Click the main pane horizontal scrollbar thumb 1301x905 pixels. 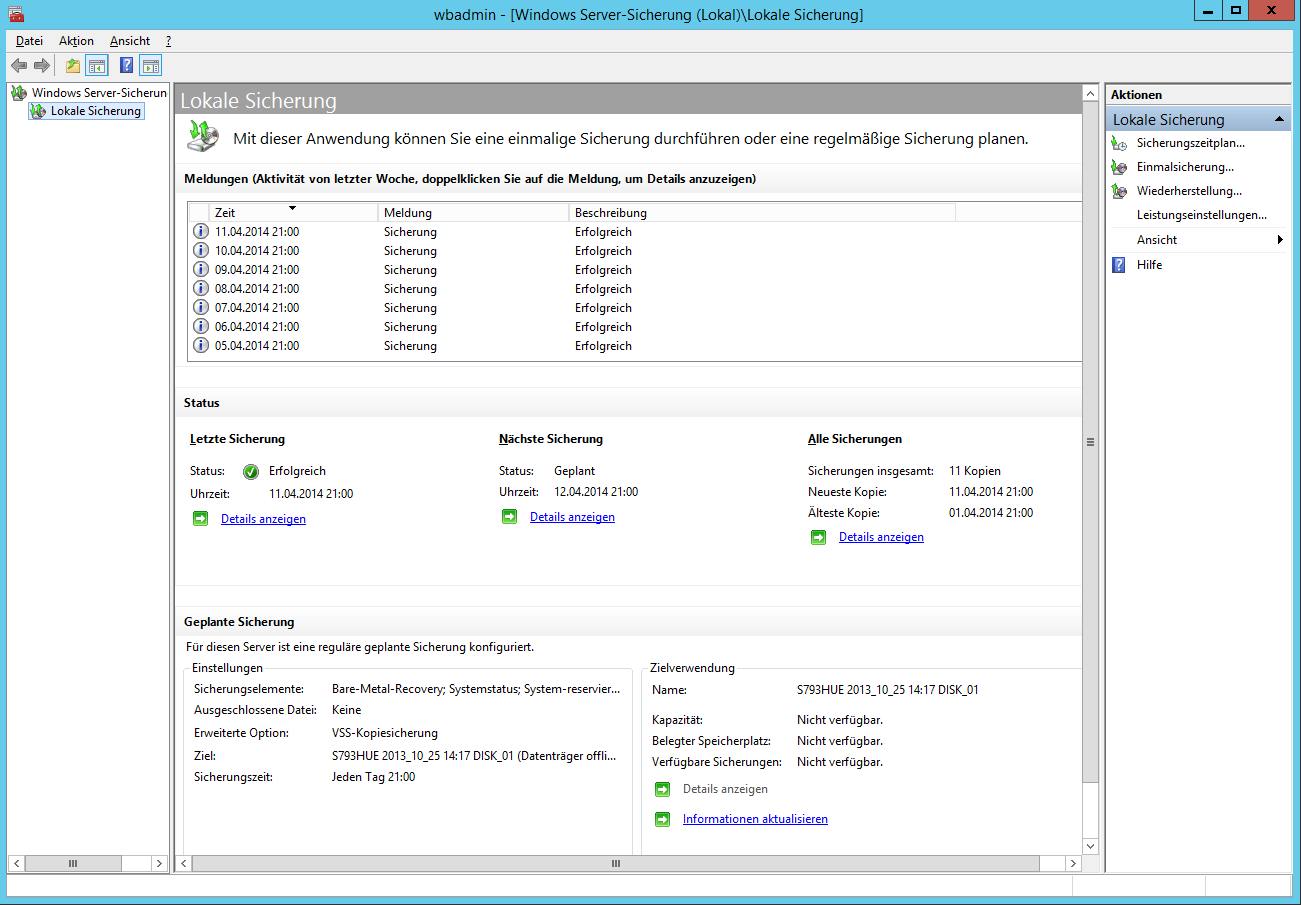(615, 863)
